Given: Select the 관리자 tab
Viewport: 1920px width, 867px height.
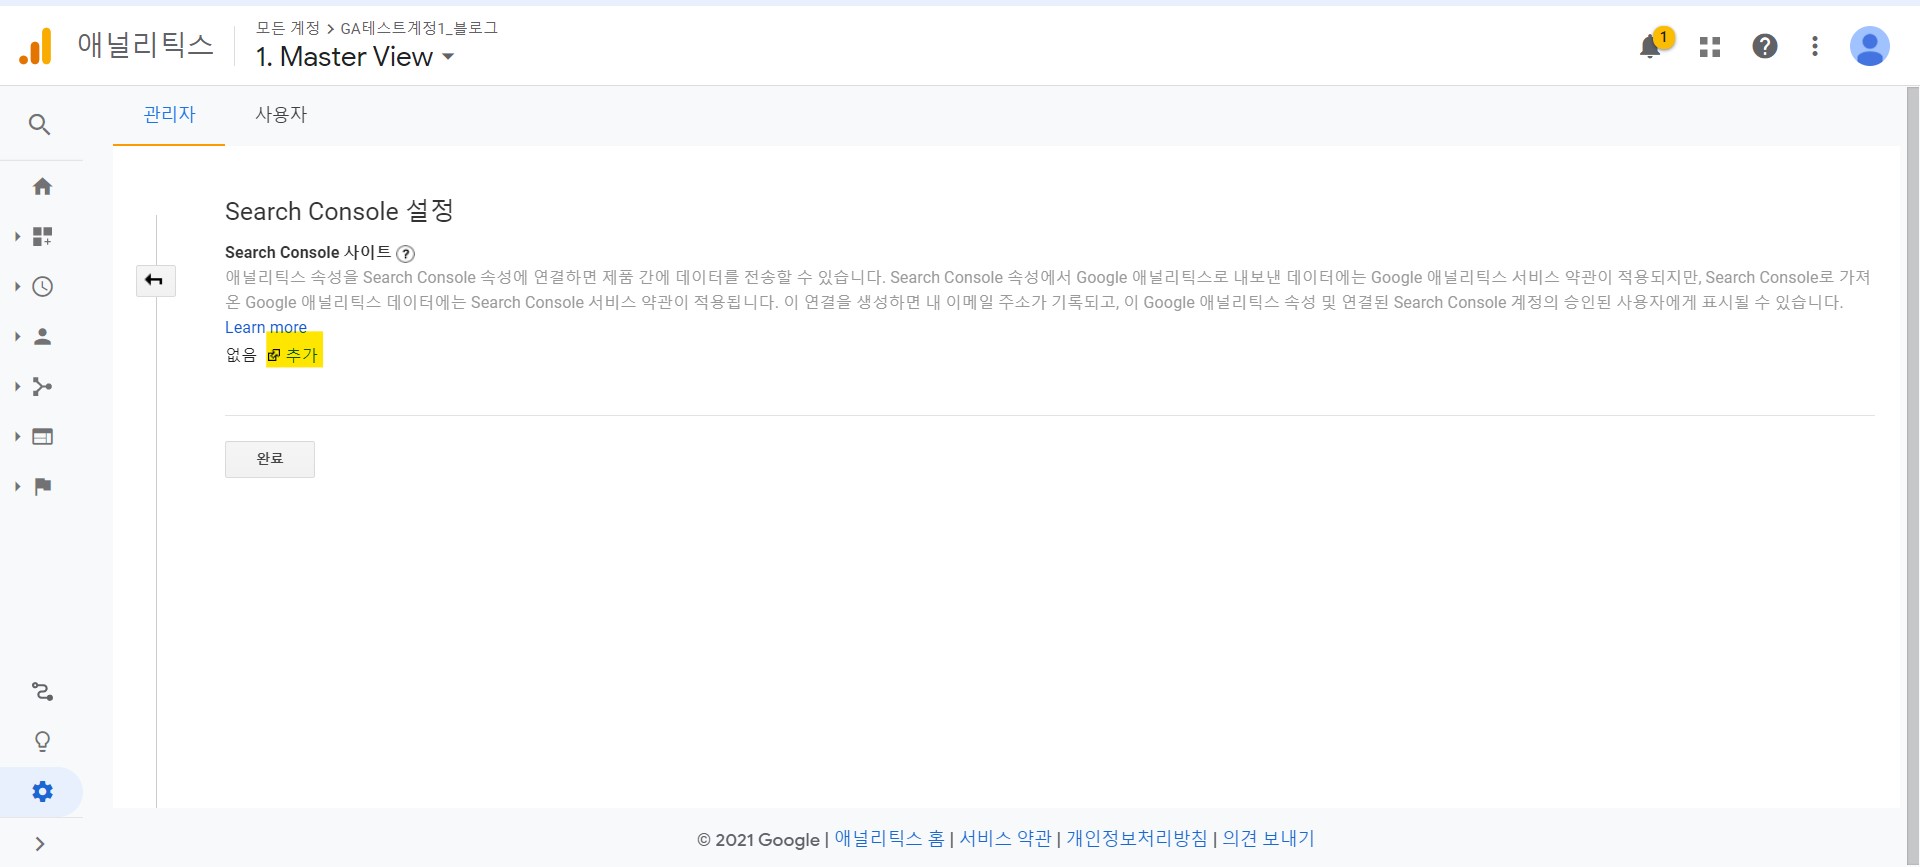Looking at the screenshot, I should 169,115.
